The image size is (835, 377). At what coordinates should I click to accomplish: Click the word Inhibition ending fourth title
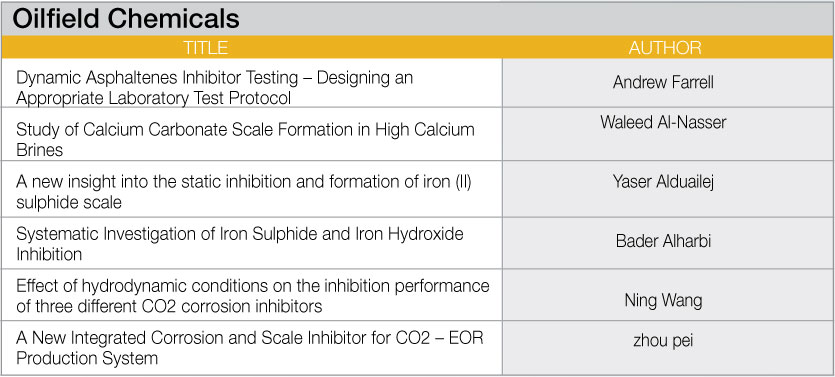[49, 255]
